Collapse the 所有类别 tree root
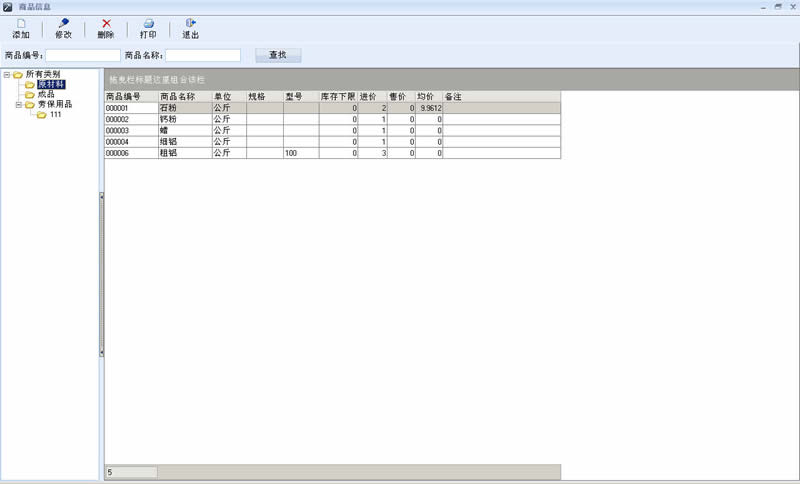The height and width of the screenshot is (484, 800). click(x=7, y=75)
